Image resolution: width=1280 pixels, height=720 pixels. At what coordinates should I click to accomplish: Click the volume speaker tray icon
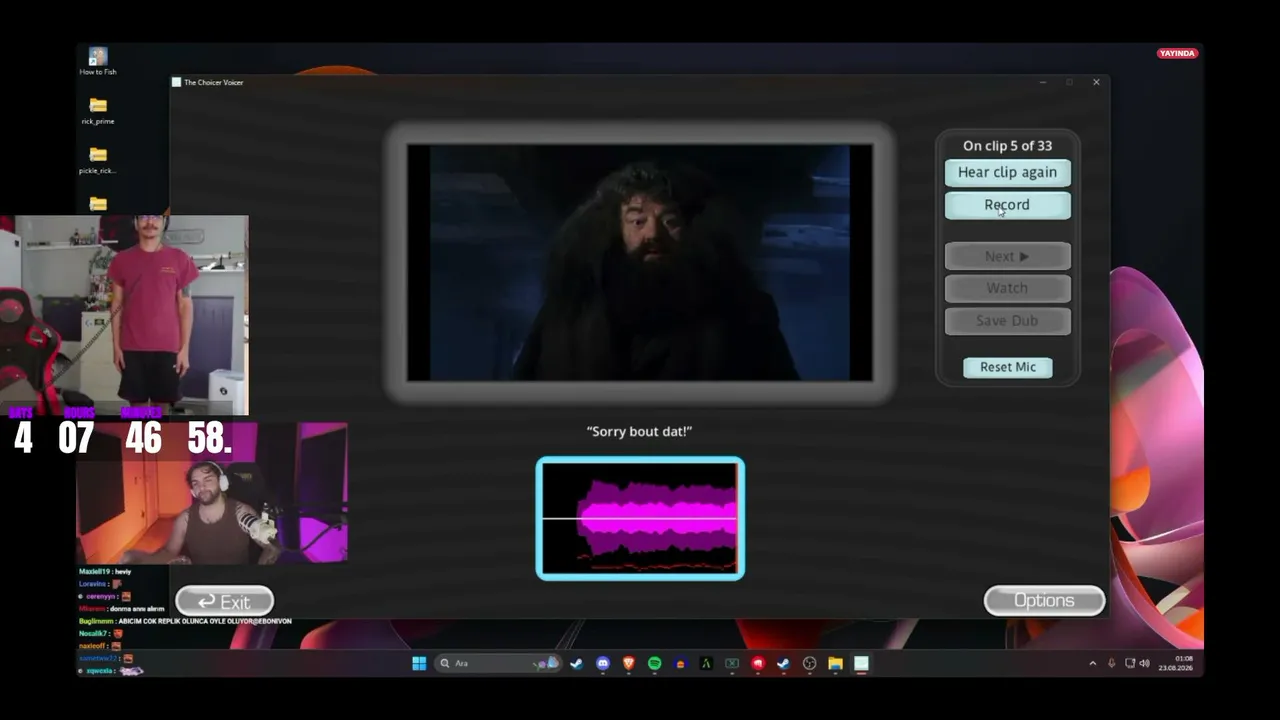[1144, 663]
